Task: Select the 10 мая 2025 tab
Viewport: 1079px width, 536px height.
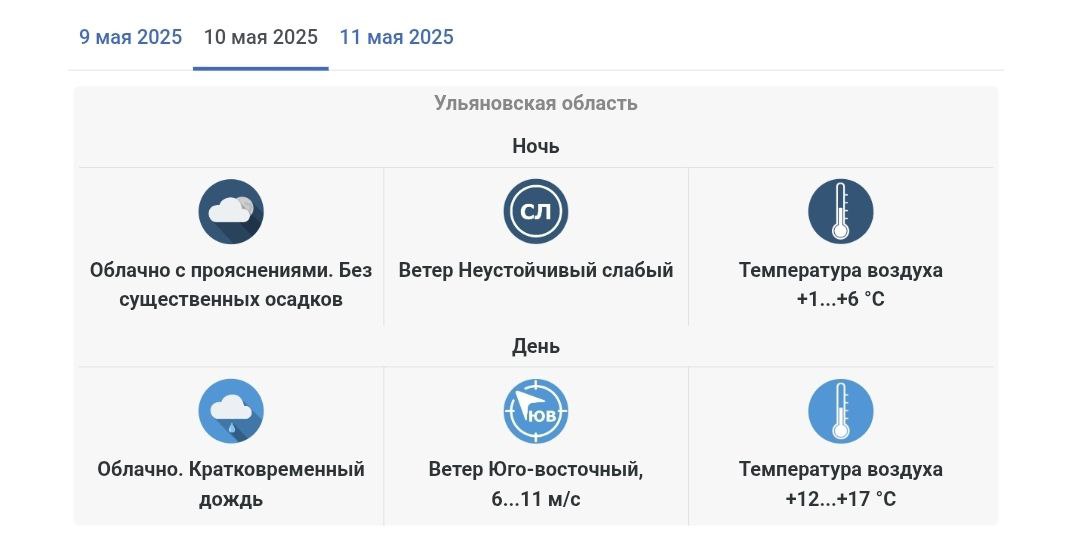Action: click(261, 36)
